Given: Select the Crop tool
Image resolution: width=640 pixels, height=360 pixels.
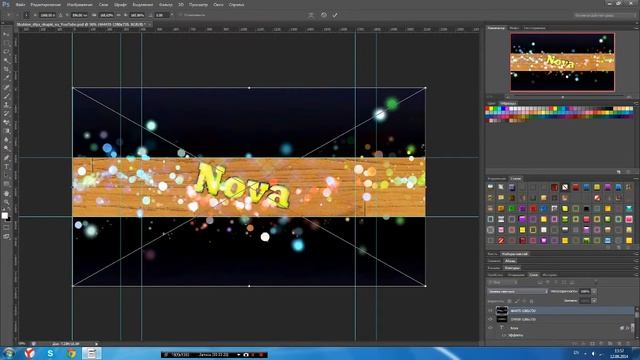Looking at the screenshot, I should 7,69.
